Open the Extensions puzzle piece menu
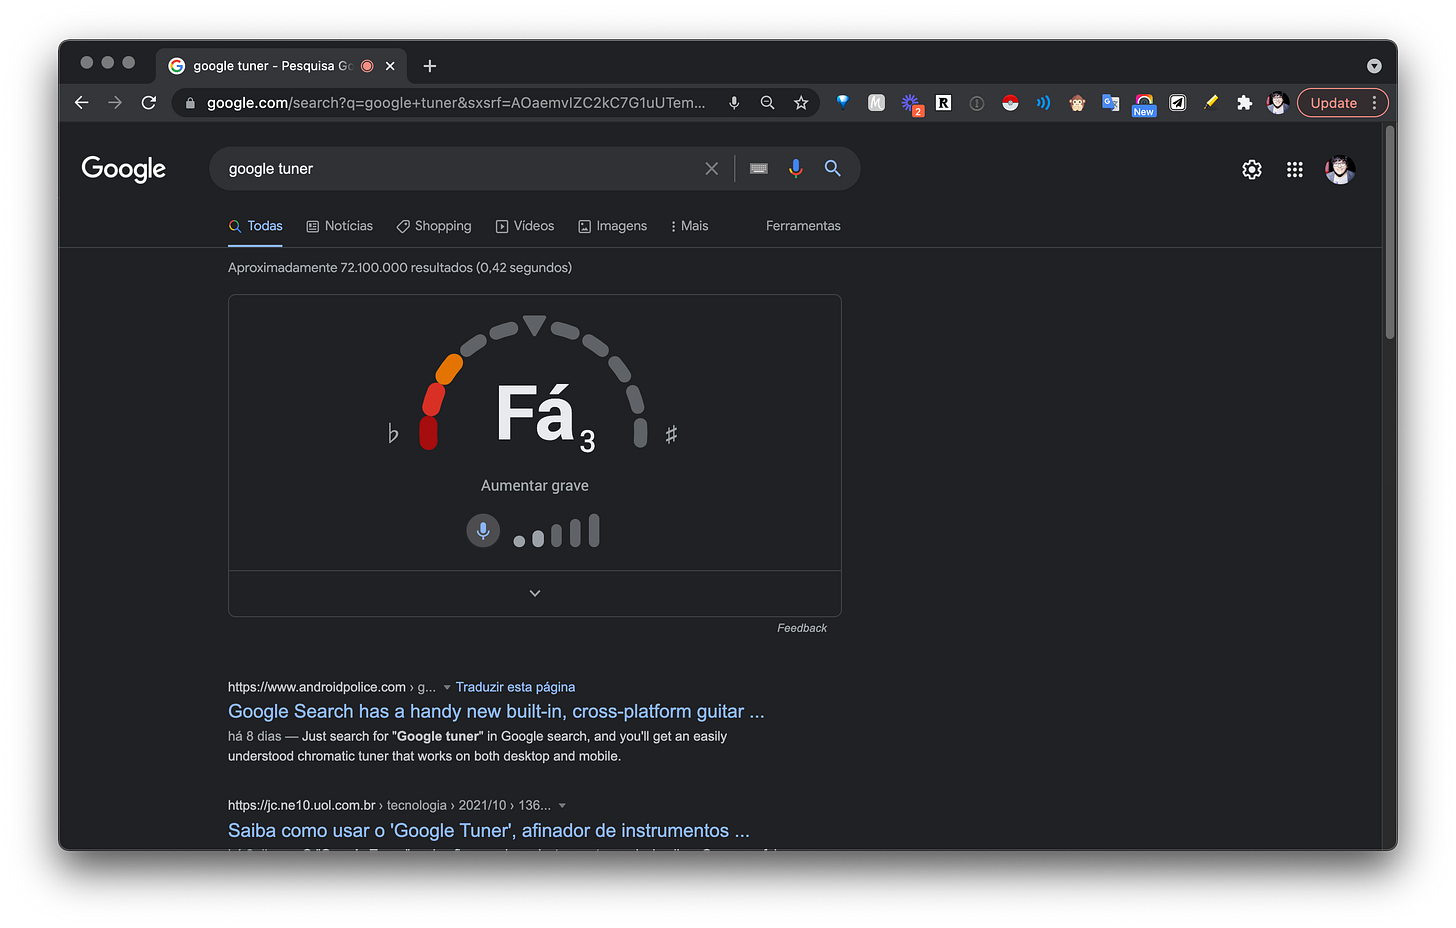The image size is (1456, 928). point(1244,103)
